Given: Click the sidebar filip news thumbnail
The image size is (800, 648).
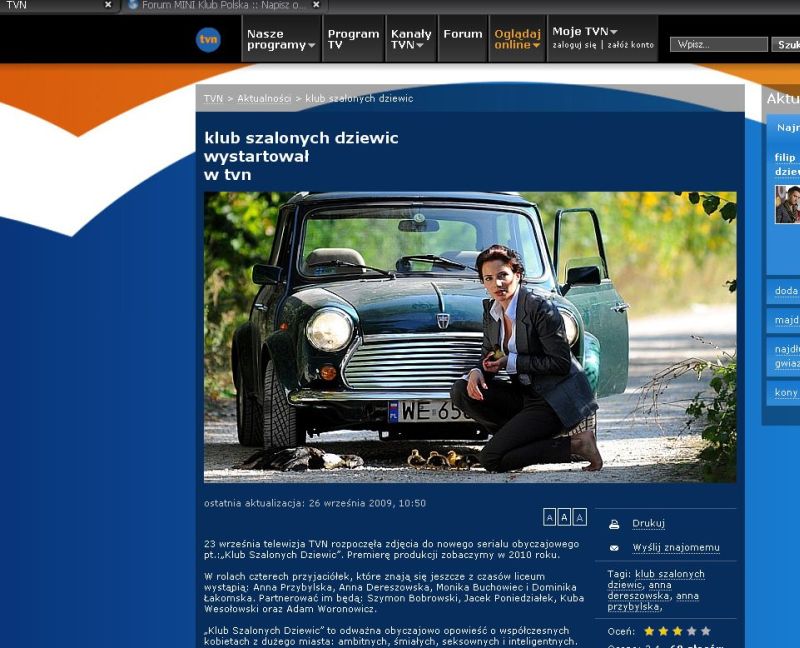Looking at the screenshot, I should pyautogui.click(x=787, y=204).
